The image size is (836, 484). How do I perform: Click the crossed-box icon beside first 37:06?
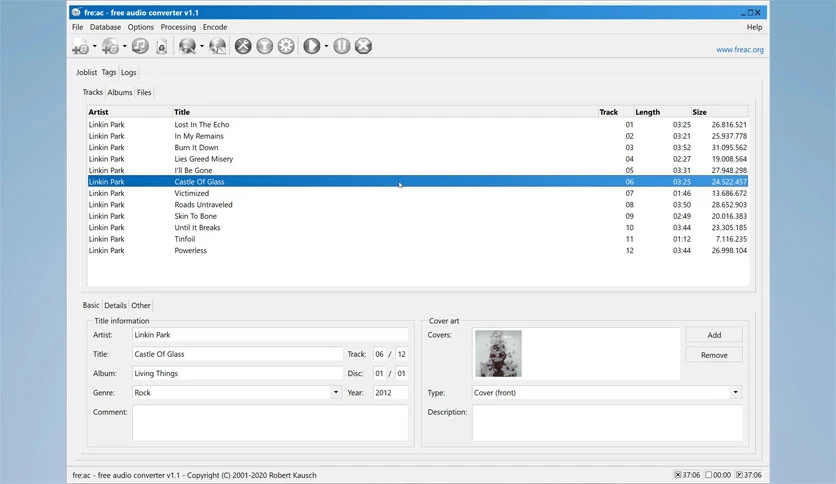(x=678, y=475)
